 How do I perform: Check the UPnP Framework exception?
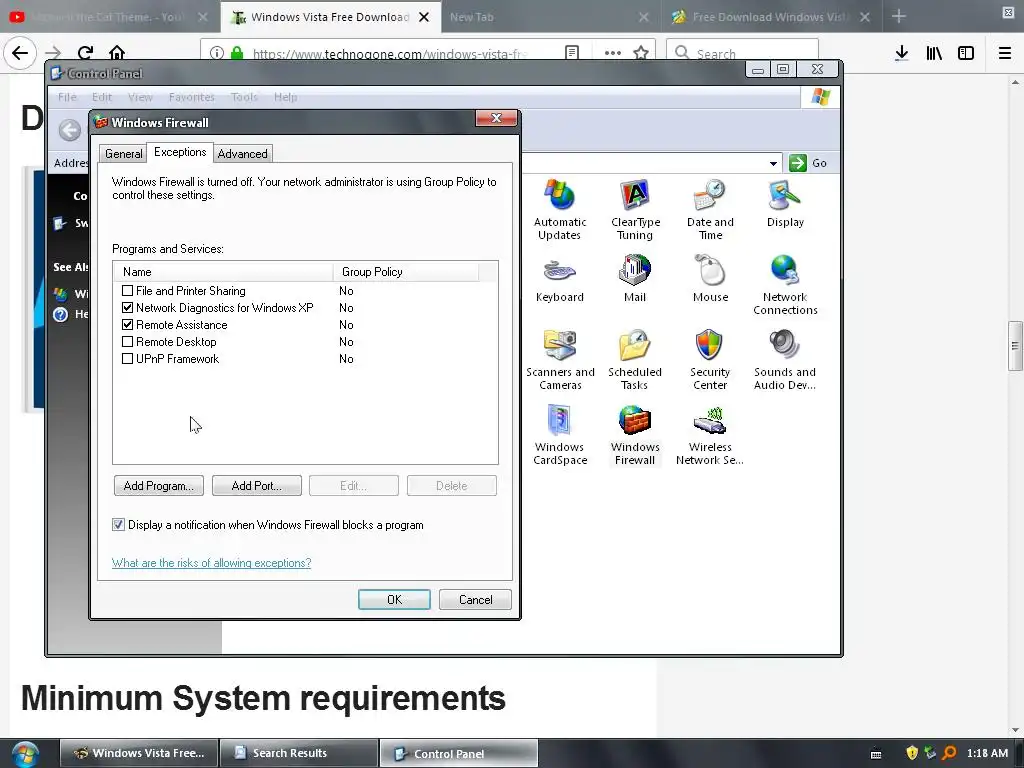pos(127,359)
